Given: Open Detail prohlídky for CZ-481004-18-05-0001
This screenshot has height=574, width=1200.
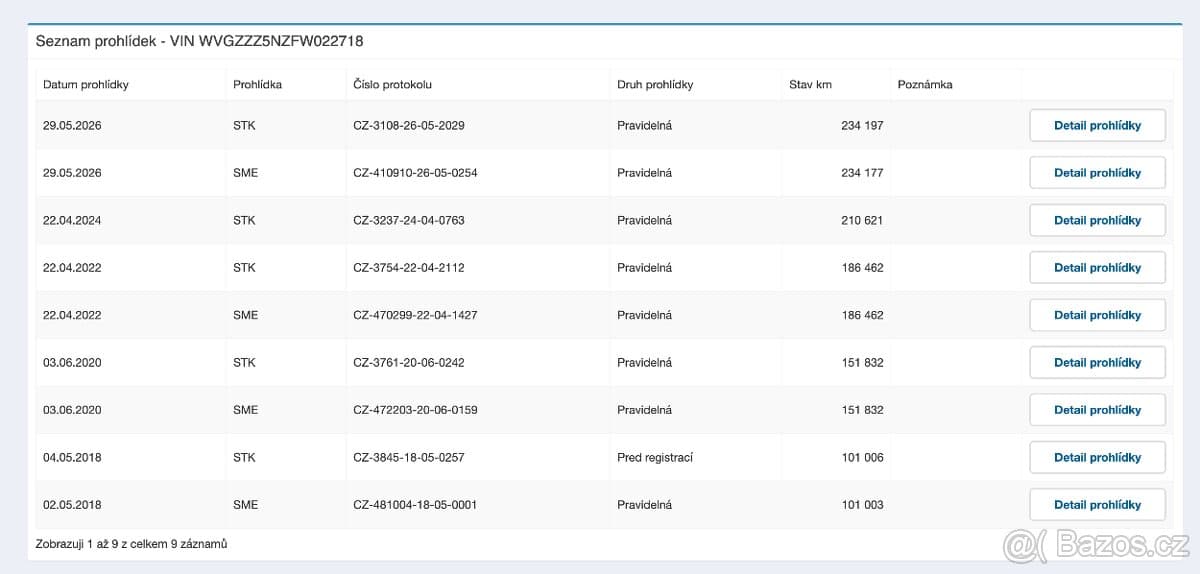Looking at the screenshot, I should tap(1097, 505).
